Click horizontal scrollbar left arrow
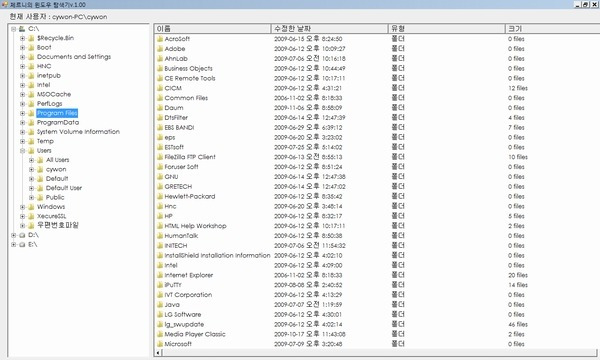600x360 pixels. pos(158,353)
